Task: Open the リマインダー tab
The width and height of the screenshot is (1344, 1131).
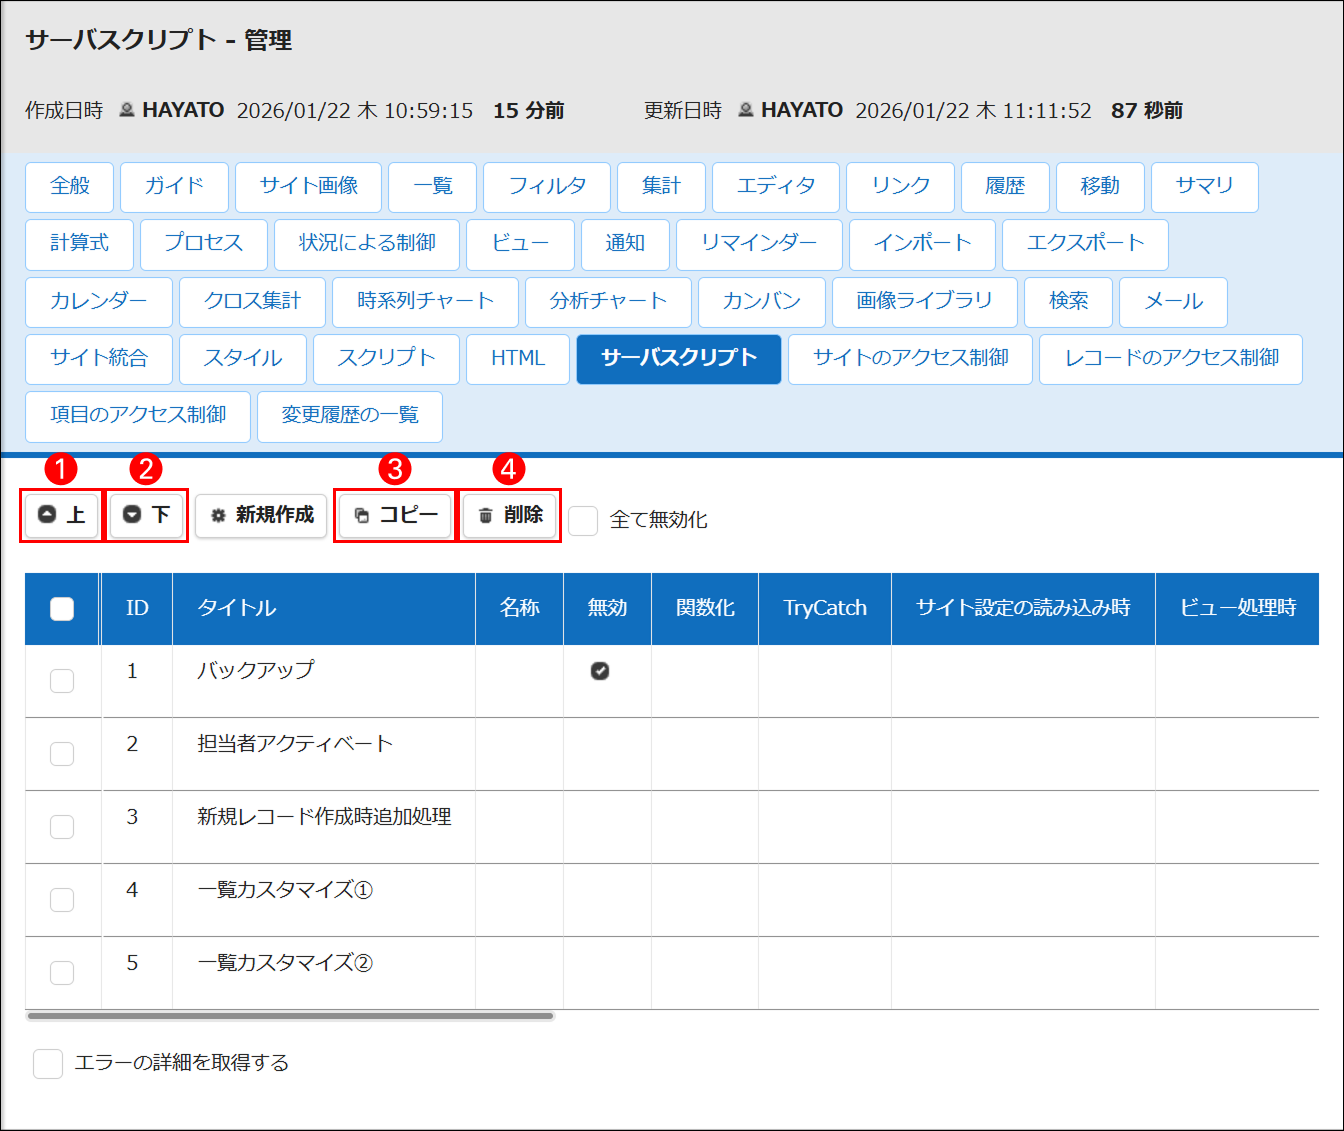Action: (759, 244)
